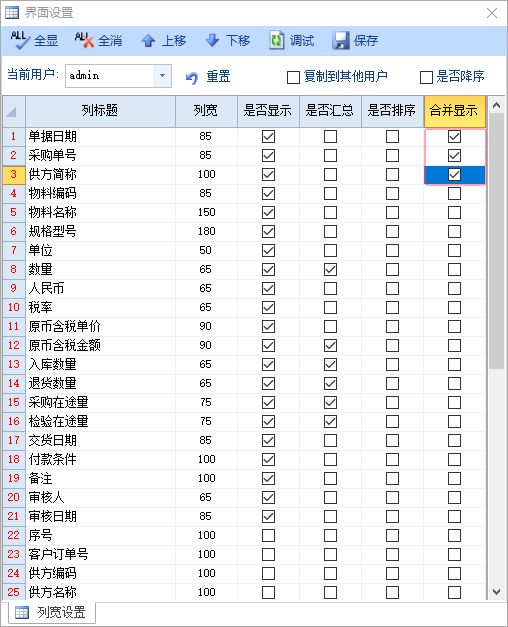Toggle the 是否降序 checkbox

426,77
